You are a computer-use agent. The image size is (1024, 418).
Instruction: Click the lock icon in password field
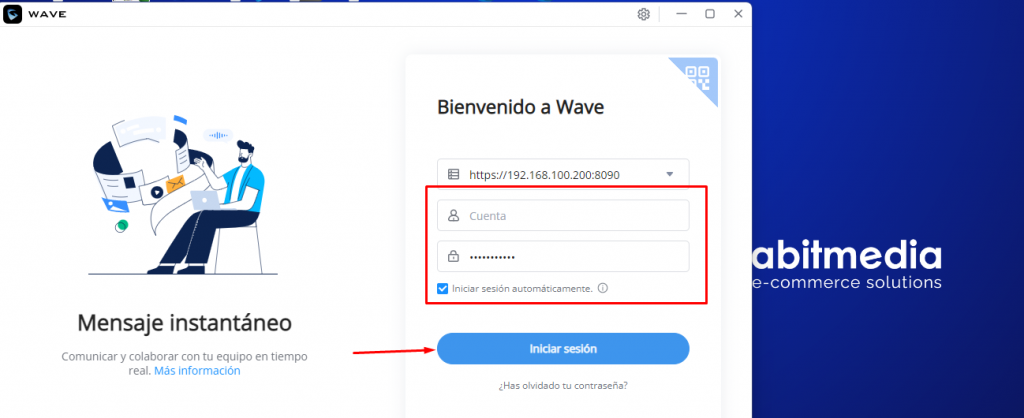[x=453, y=257]
